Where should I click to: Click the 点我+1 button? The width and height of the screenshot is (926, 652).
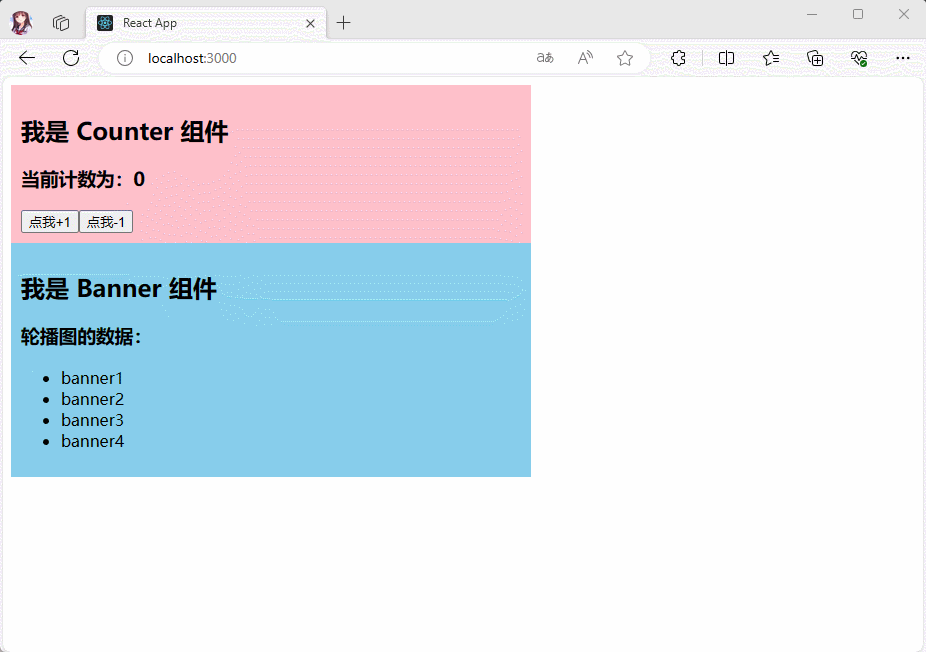click(x=50, y=222)
